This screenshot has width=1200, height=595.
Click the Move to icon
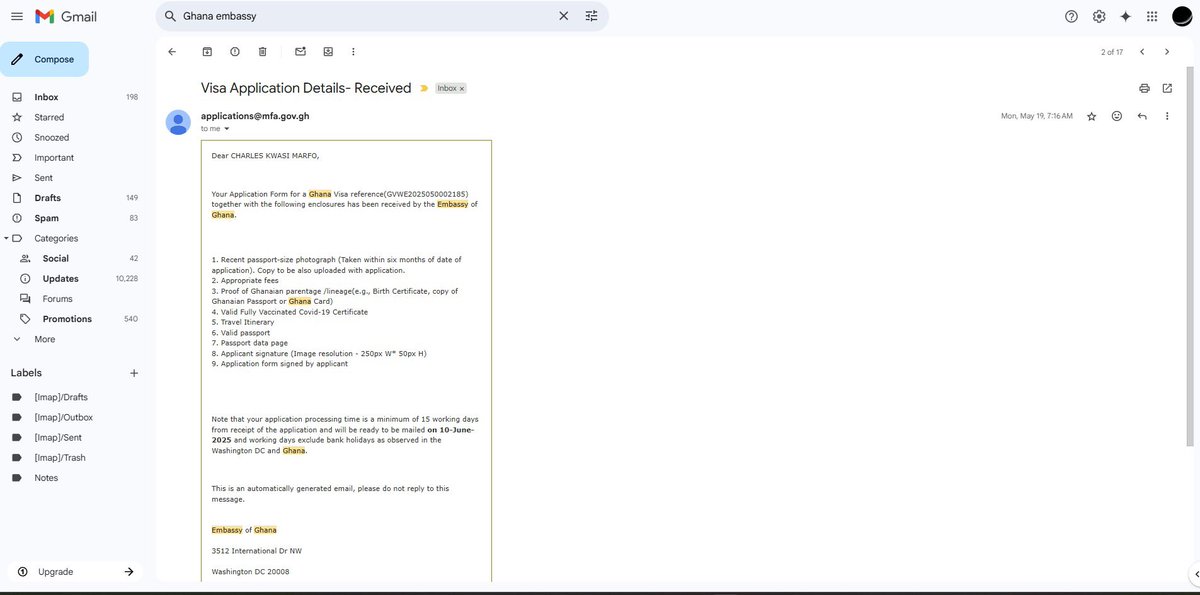pyautogui.click(x=328, y=52)
